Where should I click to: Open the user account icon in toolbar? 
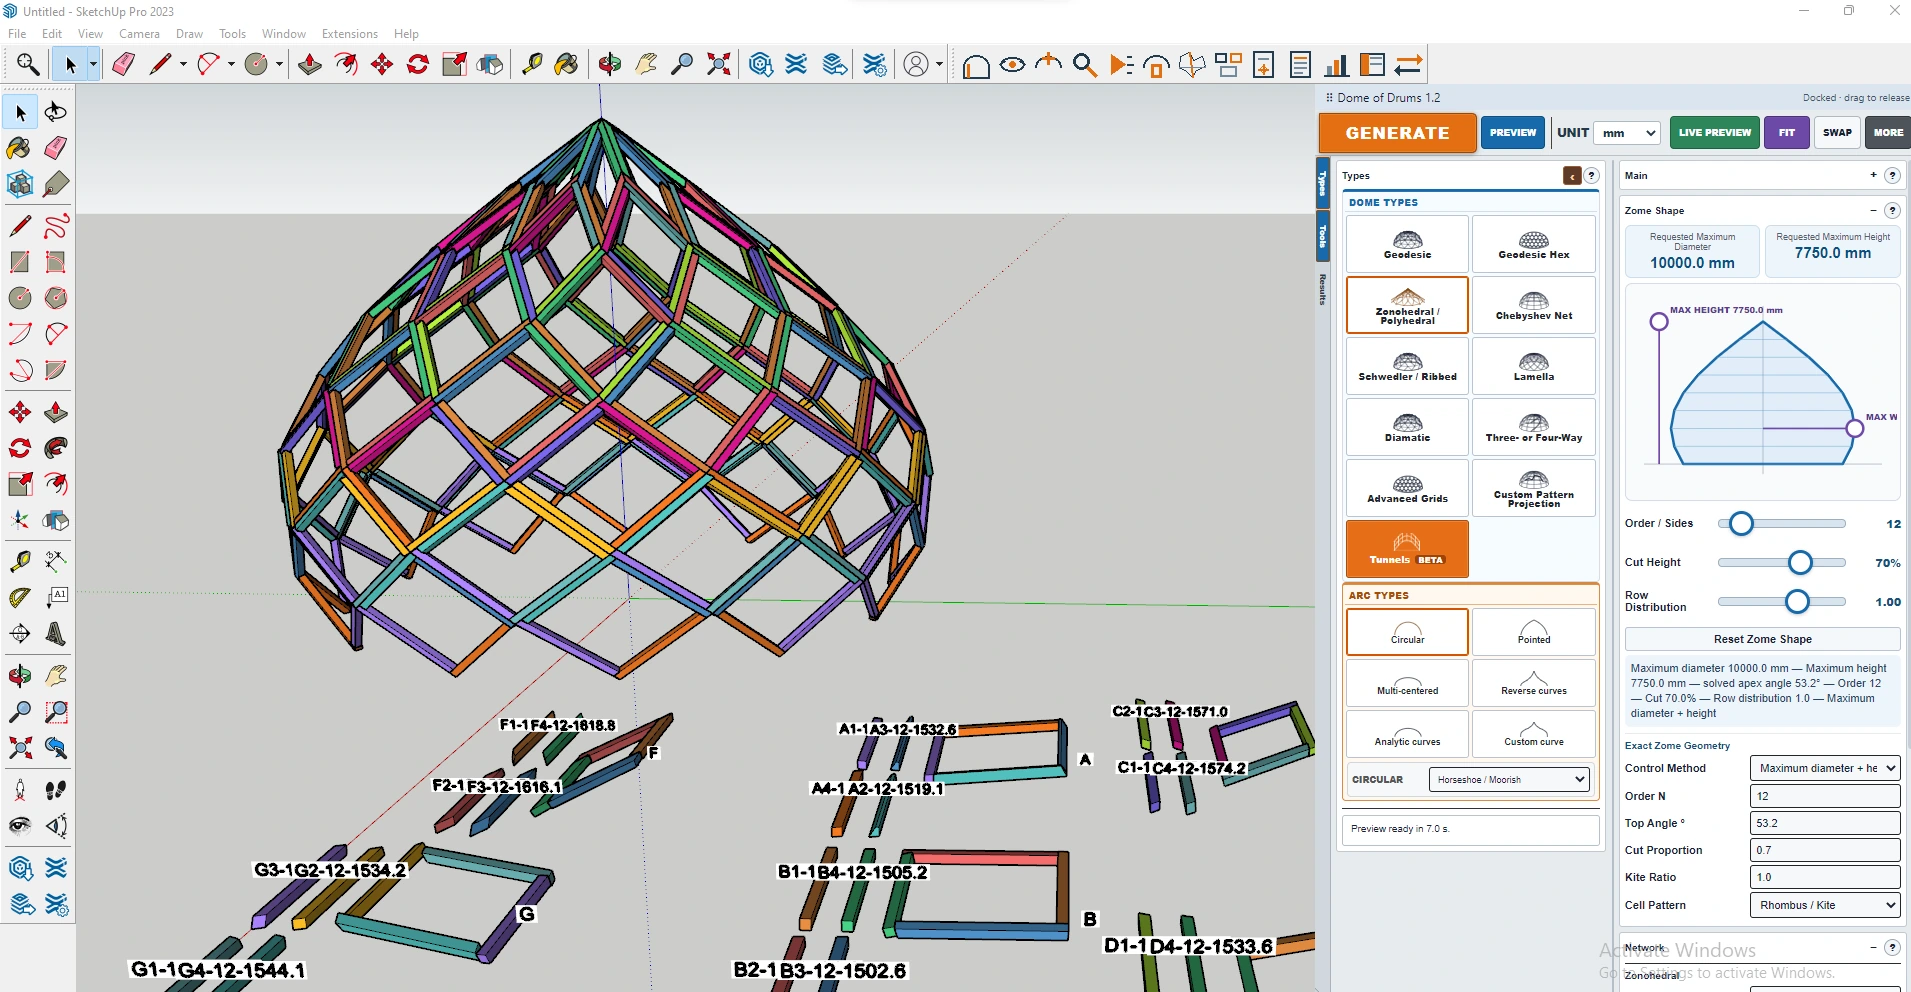916,65
